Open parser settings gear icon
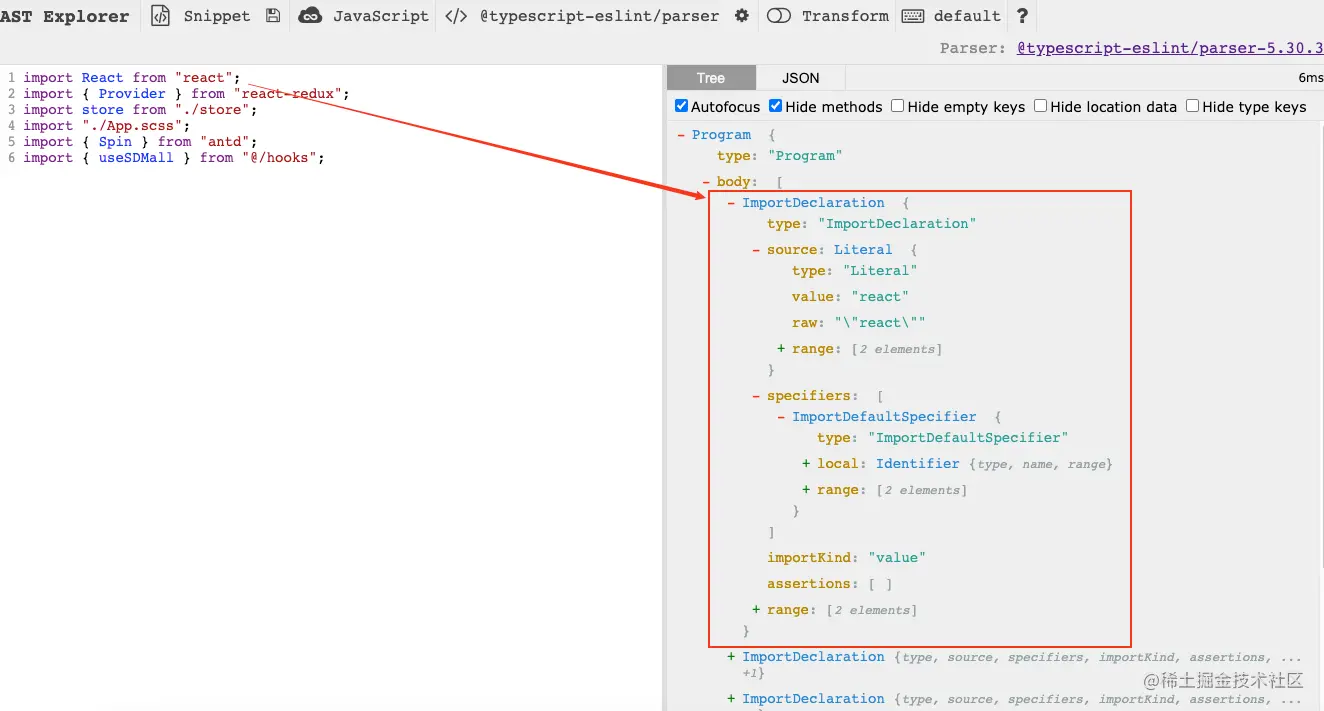1324x711 pixels. pyautogui.click(x=741, y=16)
